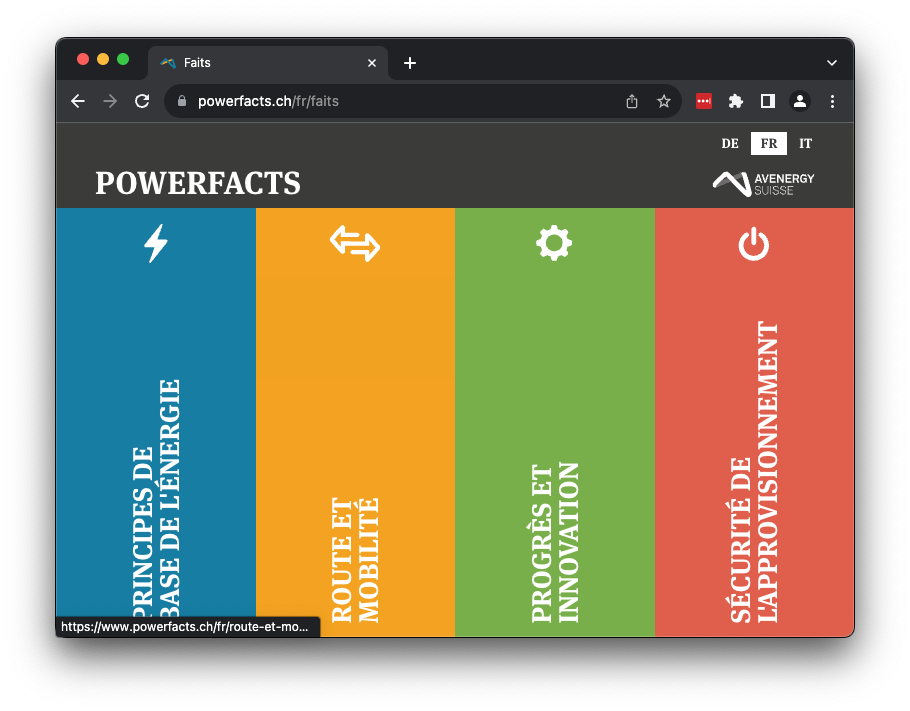This screenshot has height=711, width=910.
Task: Click the powerfacts.ch address bar
Action: click(x=400, y=101)
